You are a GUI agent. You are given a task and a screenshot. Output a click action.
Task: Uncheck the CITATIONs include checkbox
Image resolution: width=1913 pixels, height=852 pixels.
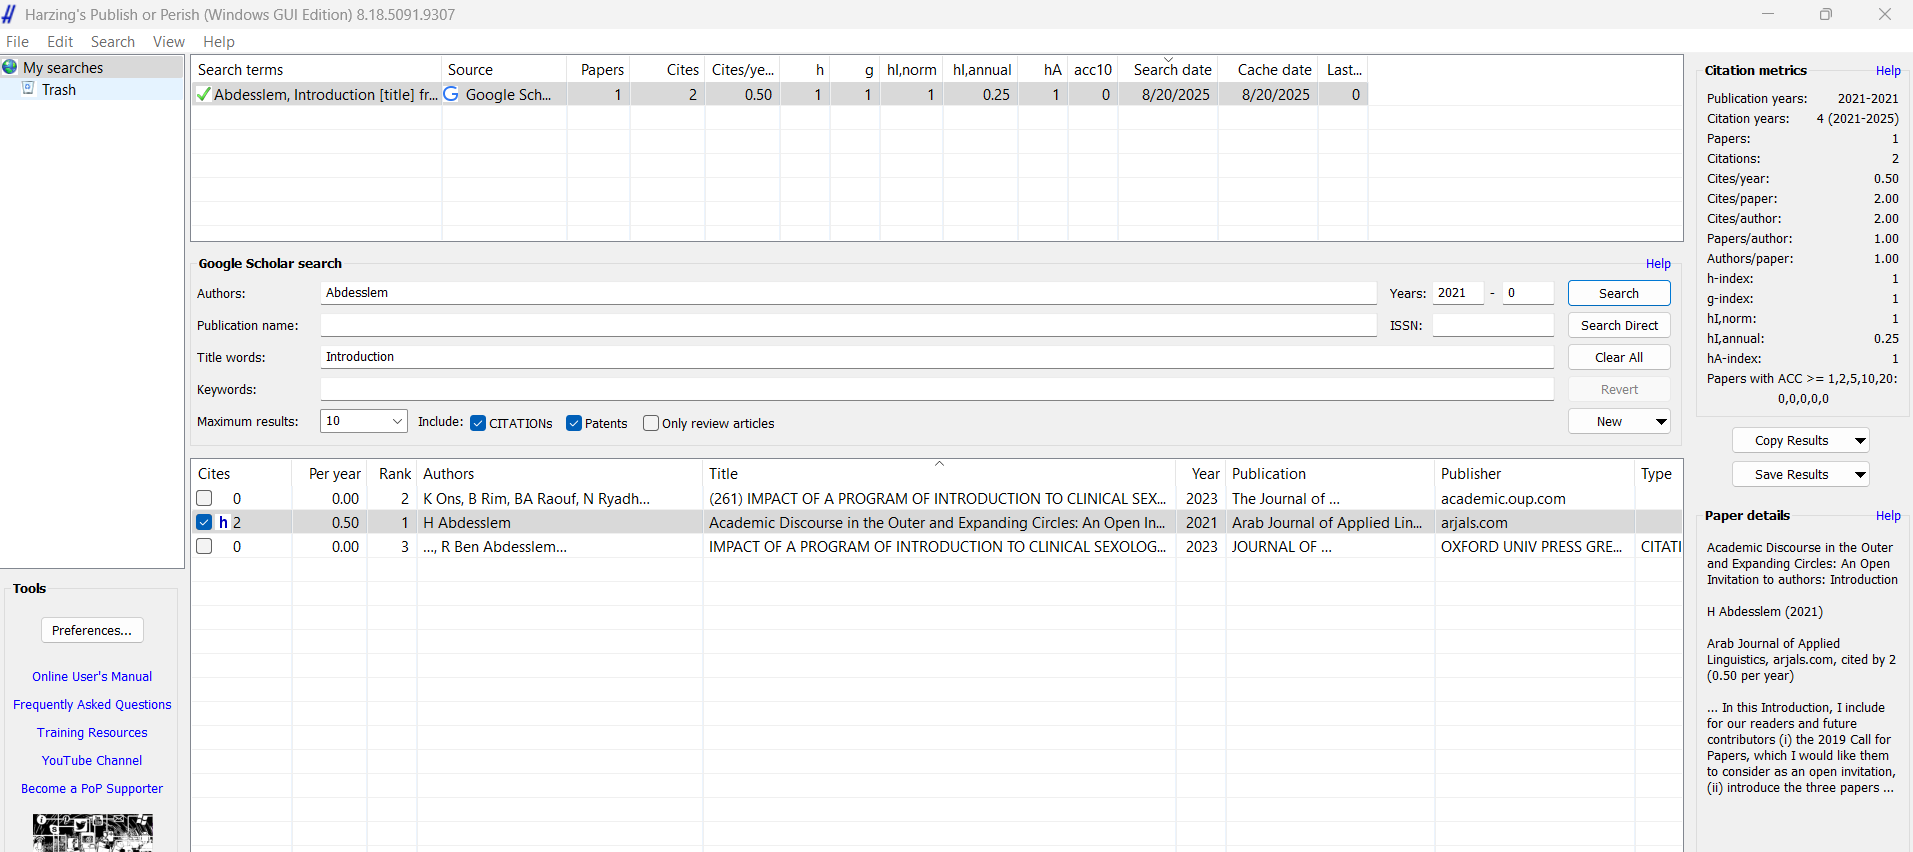[478, 423]
